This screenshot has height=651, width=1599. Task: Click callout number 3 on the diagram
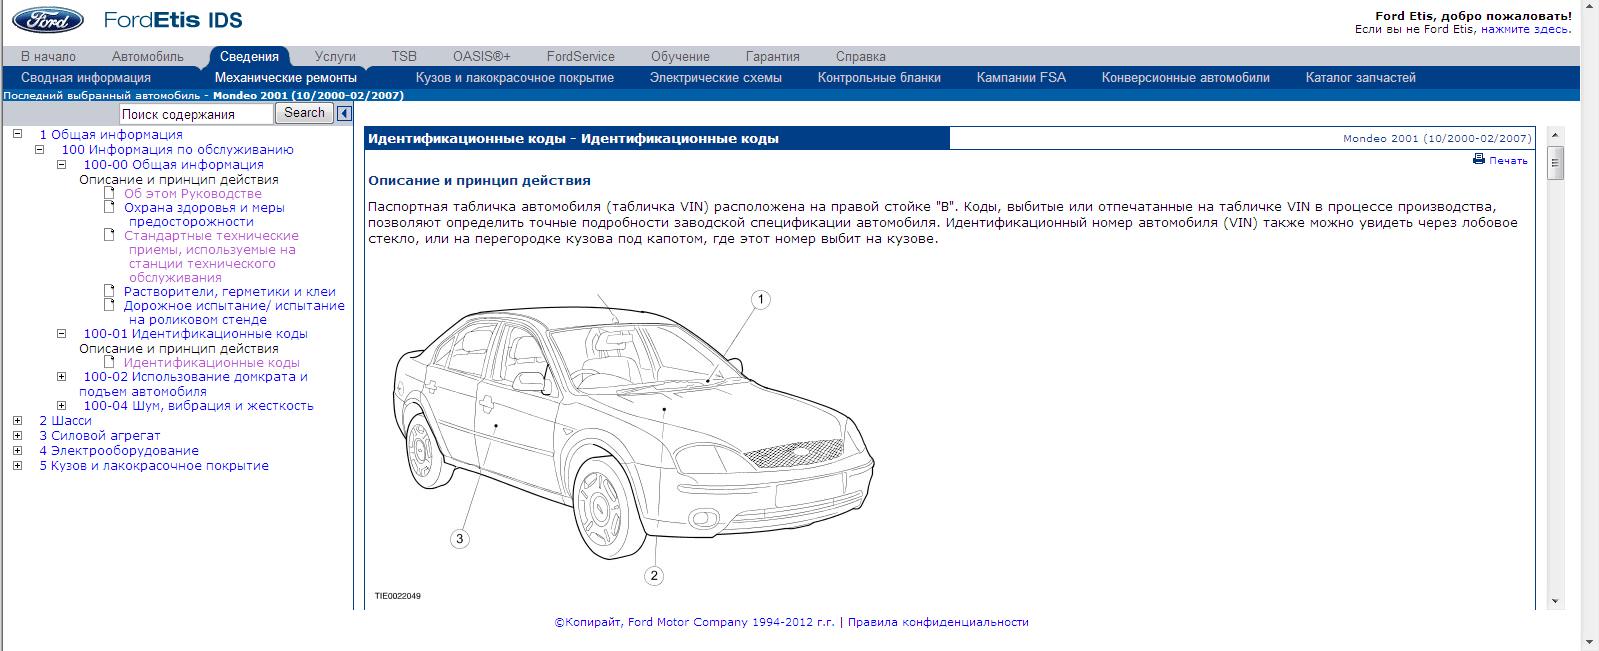click(x=460, y=539)
